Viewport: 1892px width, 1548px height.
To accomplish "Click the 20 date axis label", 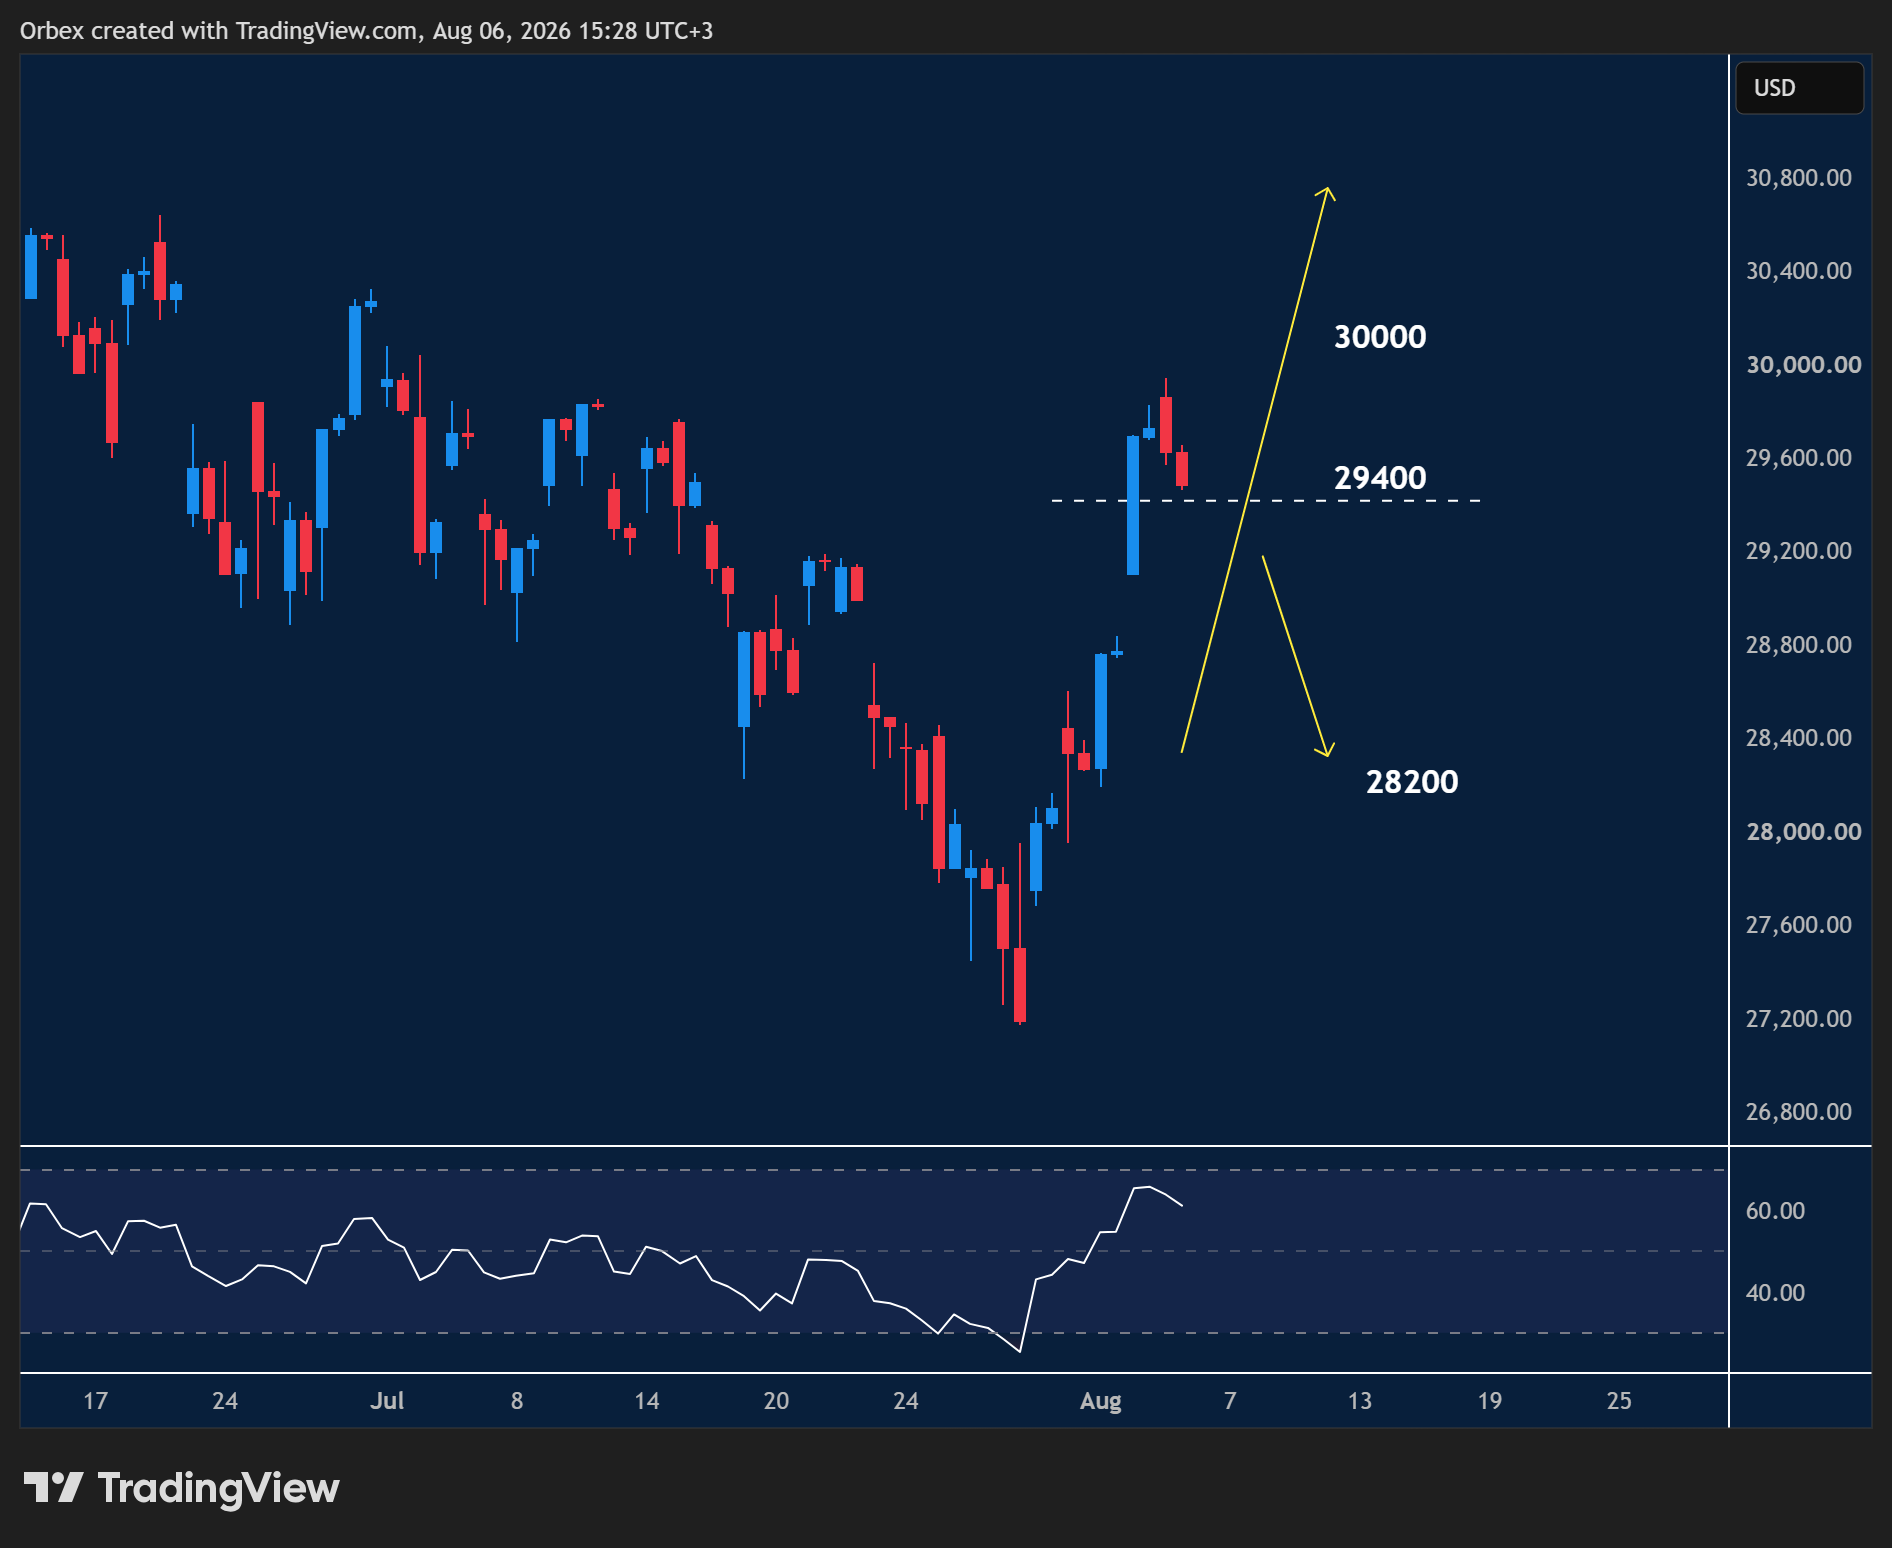I will coord(776,1401).
